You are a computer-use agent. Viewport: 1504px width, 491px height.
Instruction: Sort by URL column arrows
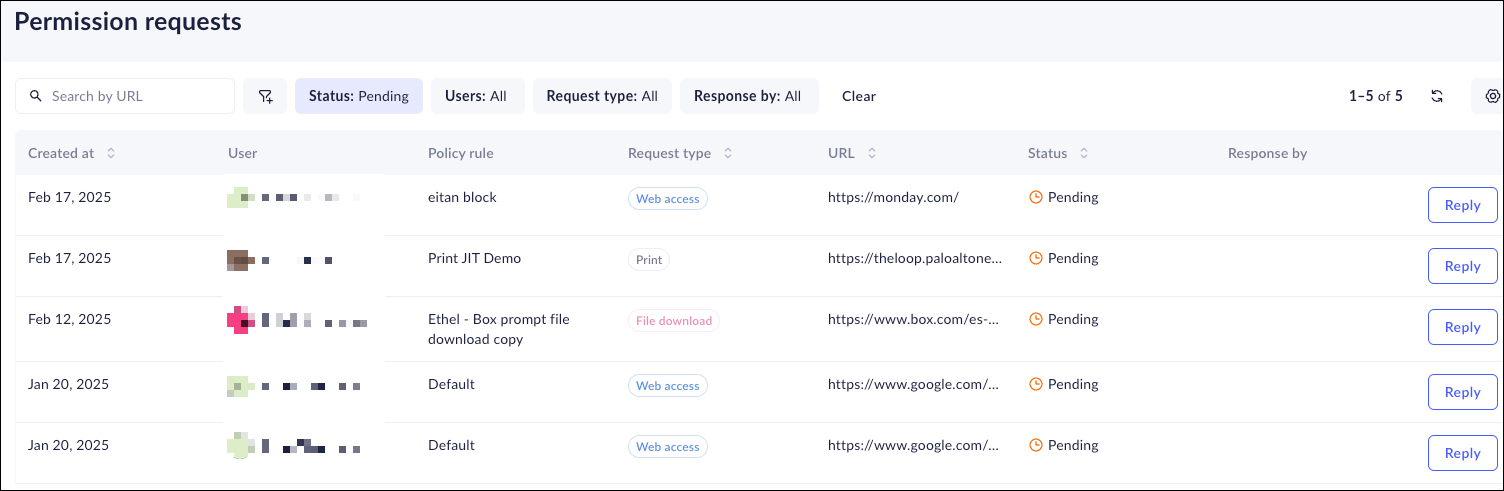click(872, 153)
